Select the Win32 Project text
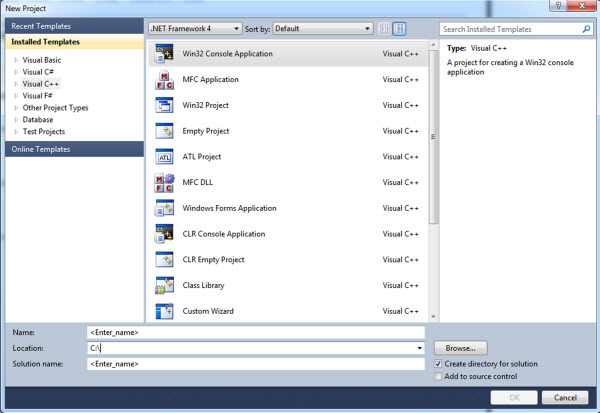The height and width of the screenshot is (413, 600). [205, 105]
